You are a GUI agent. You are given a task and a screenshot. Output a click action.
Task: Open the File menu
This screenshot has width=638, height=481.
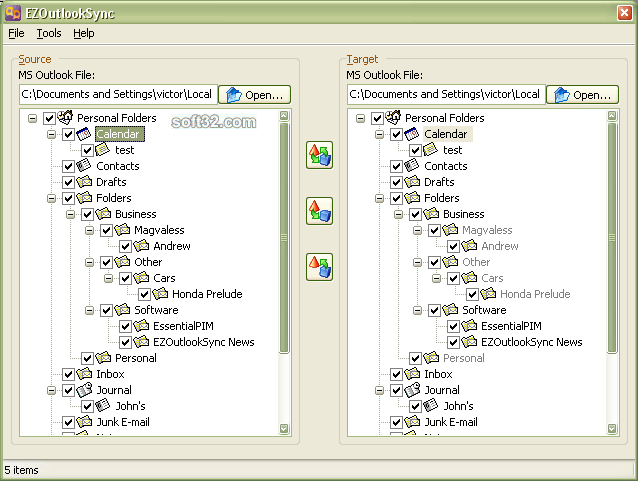coord(16,33)
